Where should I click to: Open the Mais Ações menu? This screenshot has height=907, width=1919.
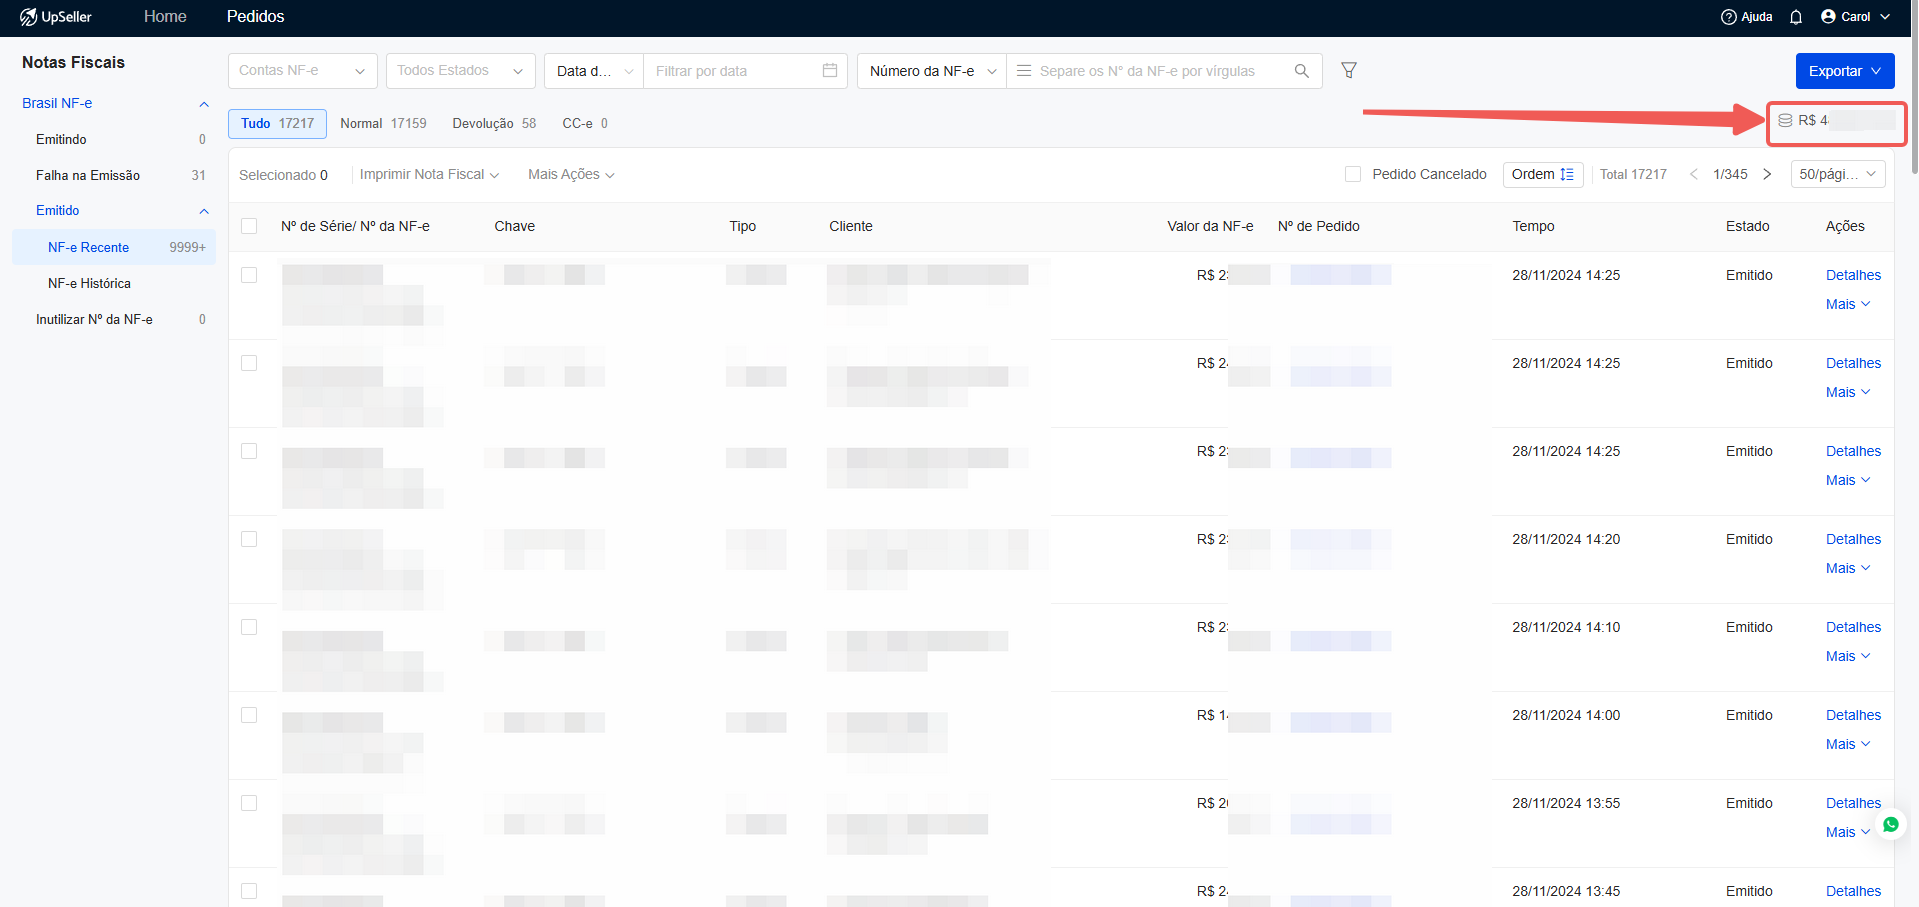pos(571,174)
